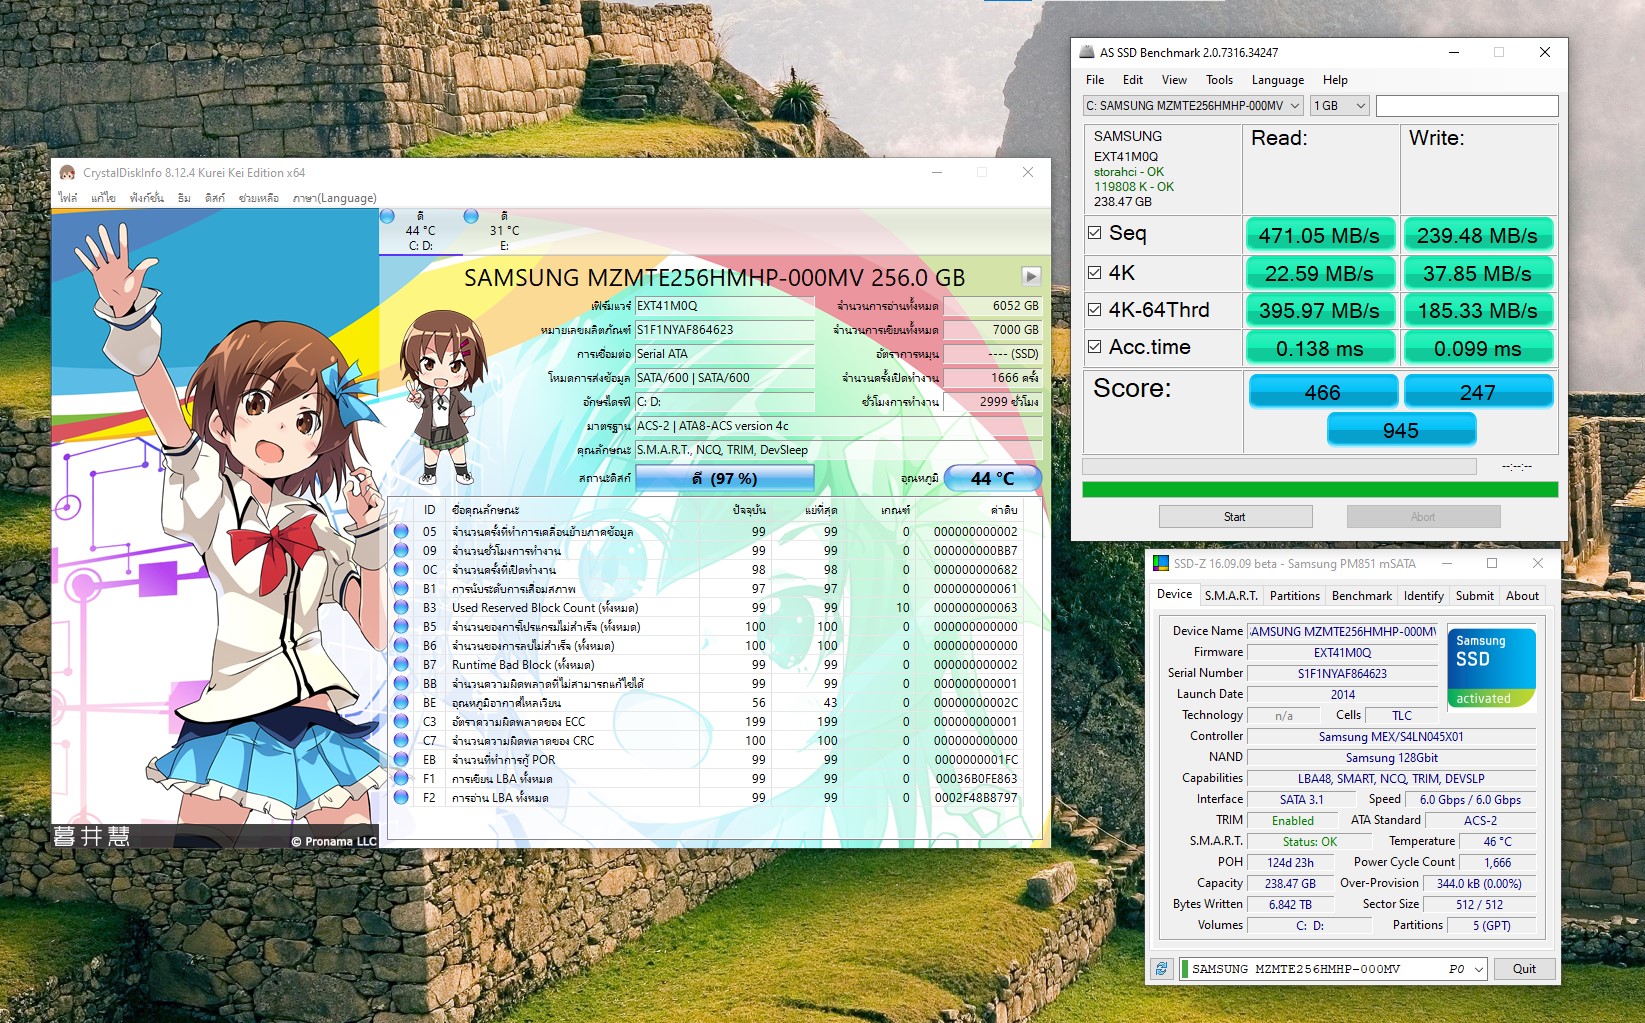Screen dimensions: 1645x1023
Task: Click the status orb for attribute B1
Action: pyautogui.click(x=401, y=588)
